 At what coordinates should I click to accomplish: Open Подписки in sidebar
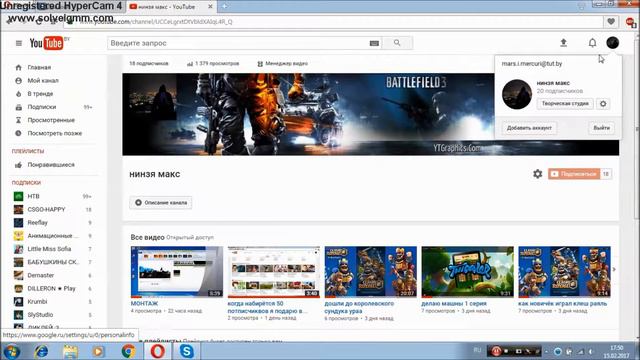pos(42,107)
